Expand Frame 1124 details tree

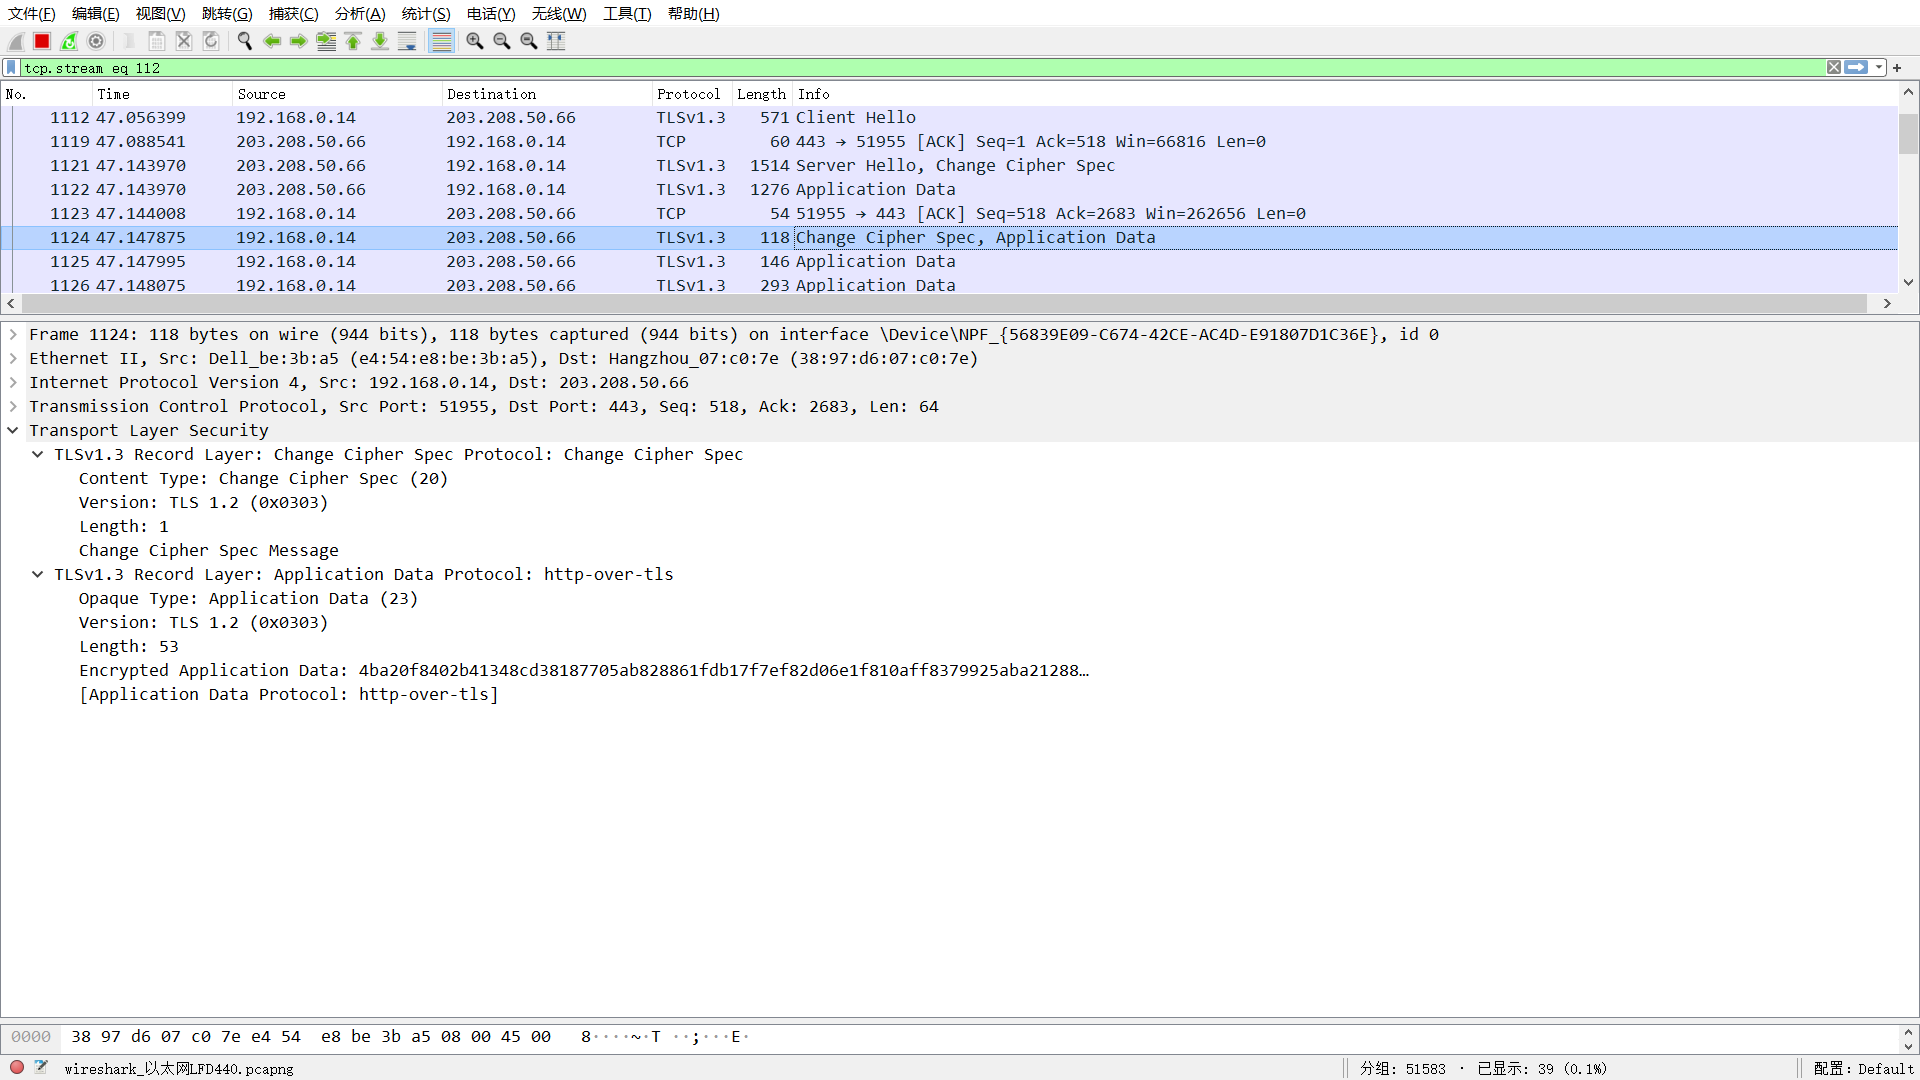coord(13,335)
